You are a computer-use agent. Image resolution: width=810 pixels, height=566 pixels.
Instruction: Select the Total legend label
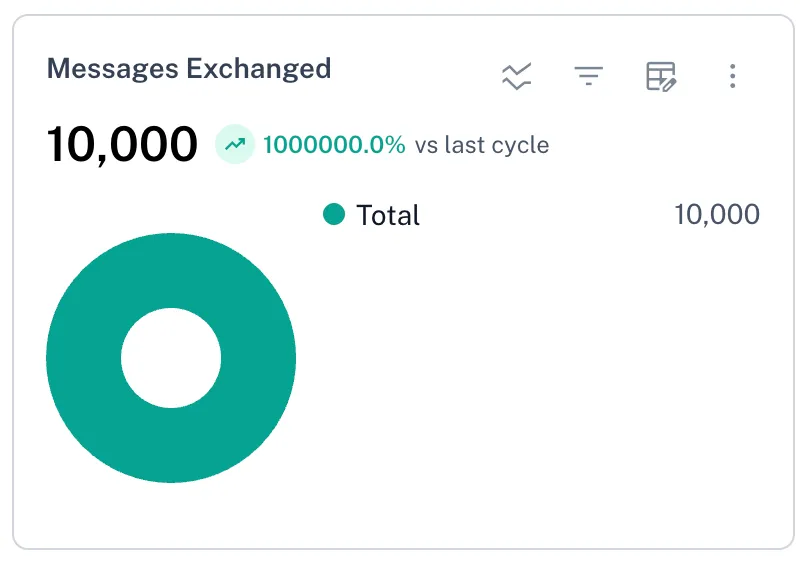[388, 215]
